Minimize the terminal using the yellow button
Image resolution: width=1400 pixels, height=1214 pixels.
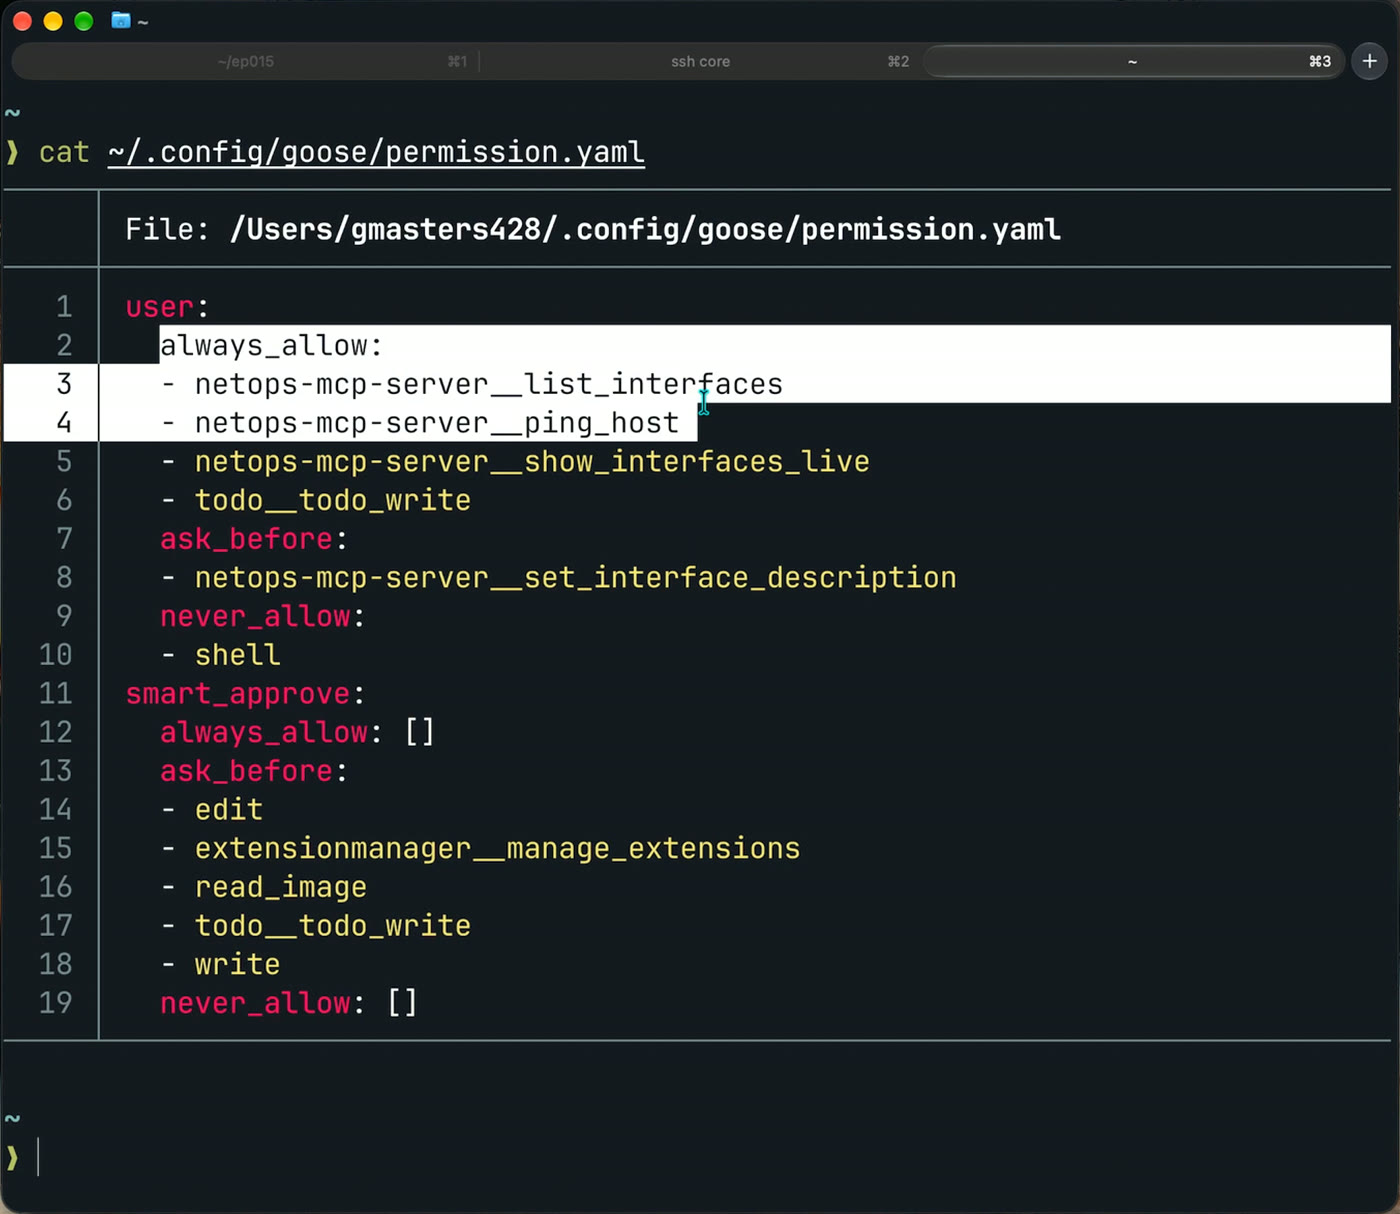pyautogui.click(x=53, y=20)
